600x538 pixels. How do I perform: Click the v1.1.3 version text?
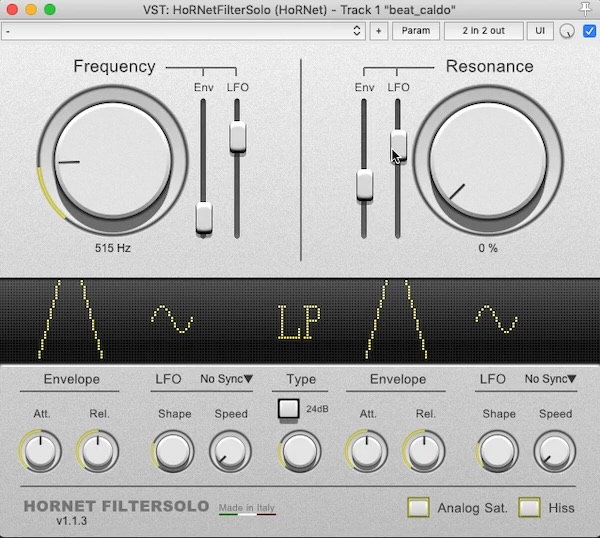tap(72, 521)
